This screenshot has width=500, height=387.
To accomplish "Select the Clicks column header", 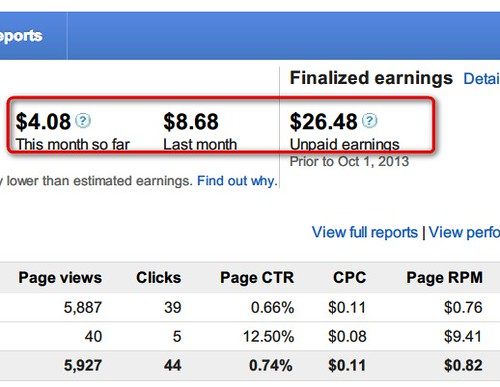I will click(x=159, y=278).
